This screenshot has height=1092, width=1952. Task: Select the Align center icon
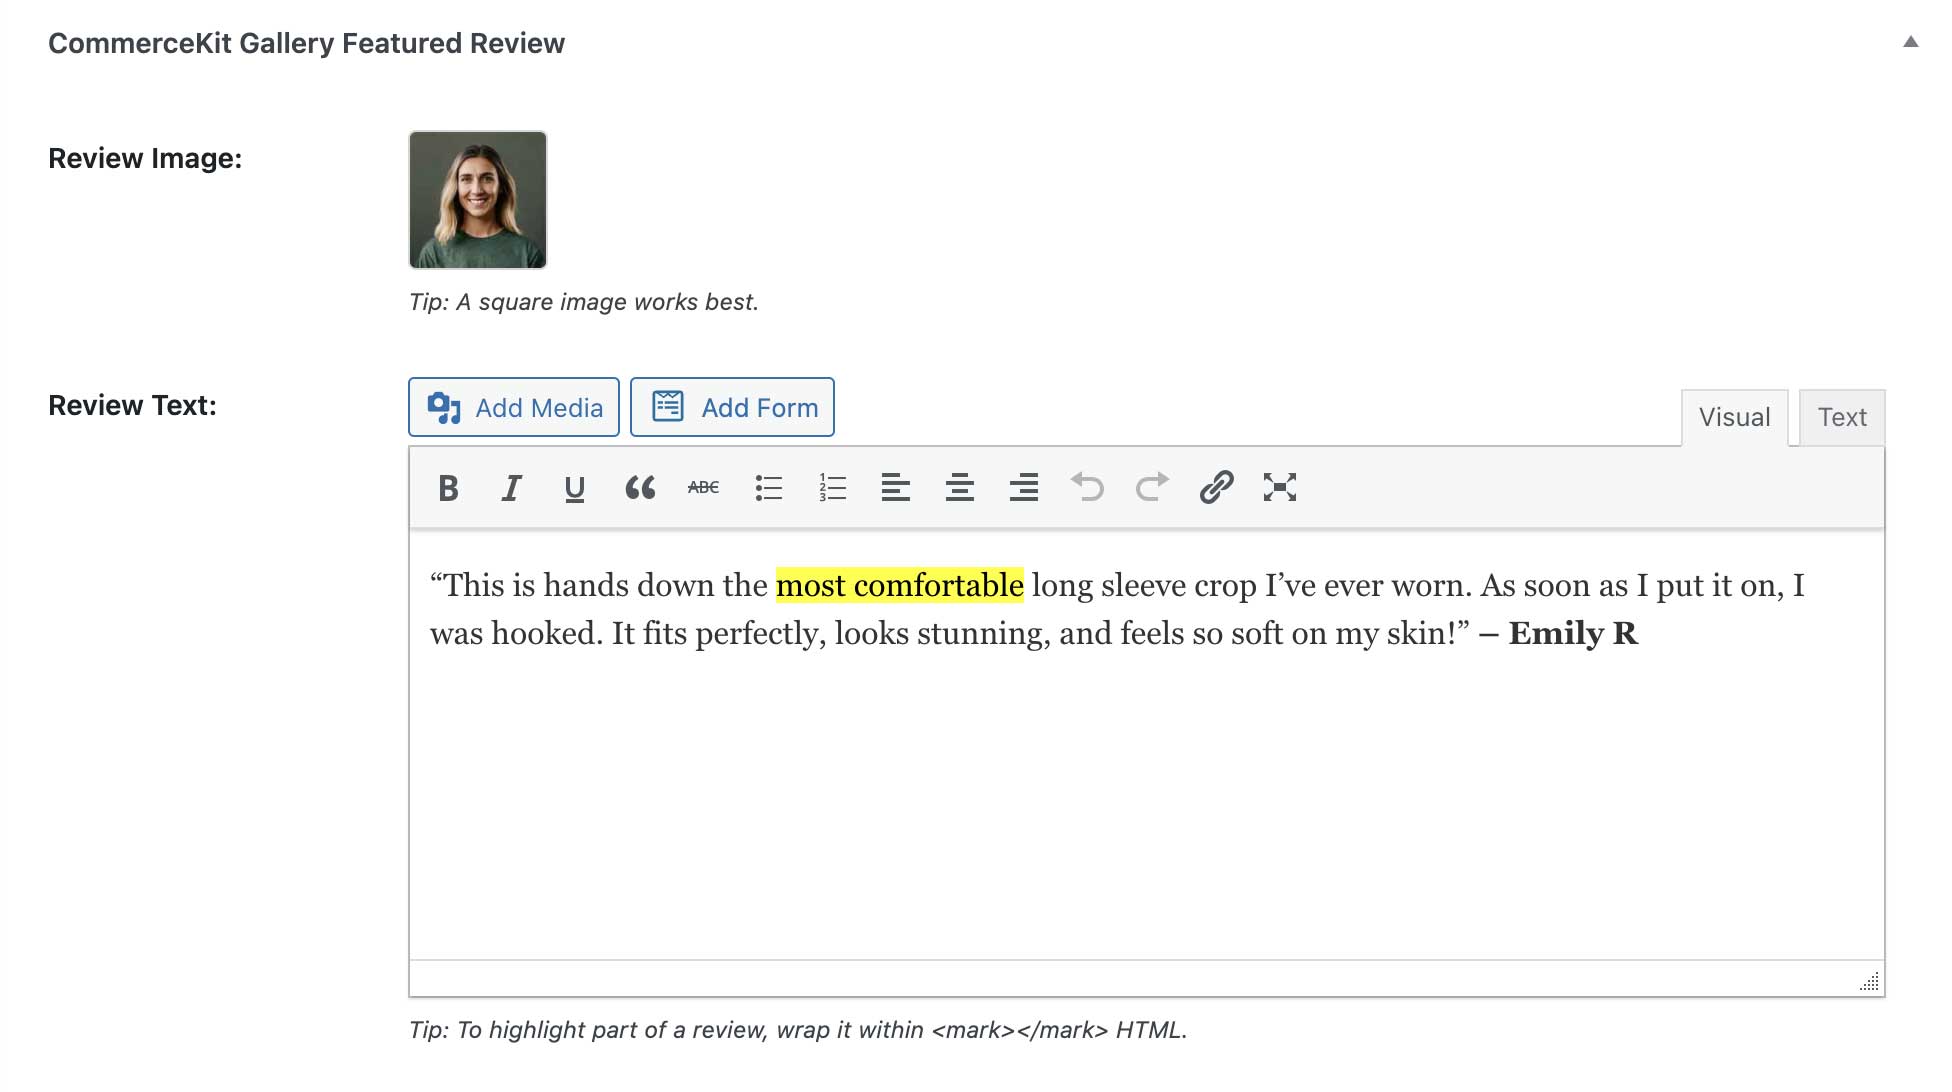960,486
